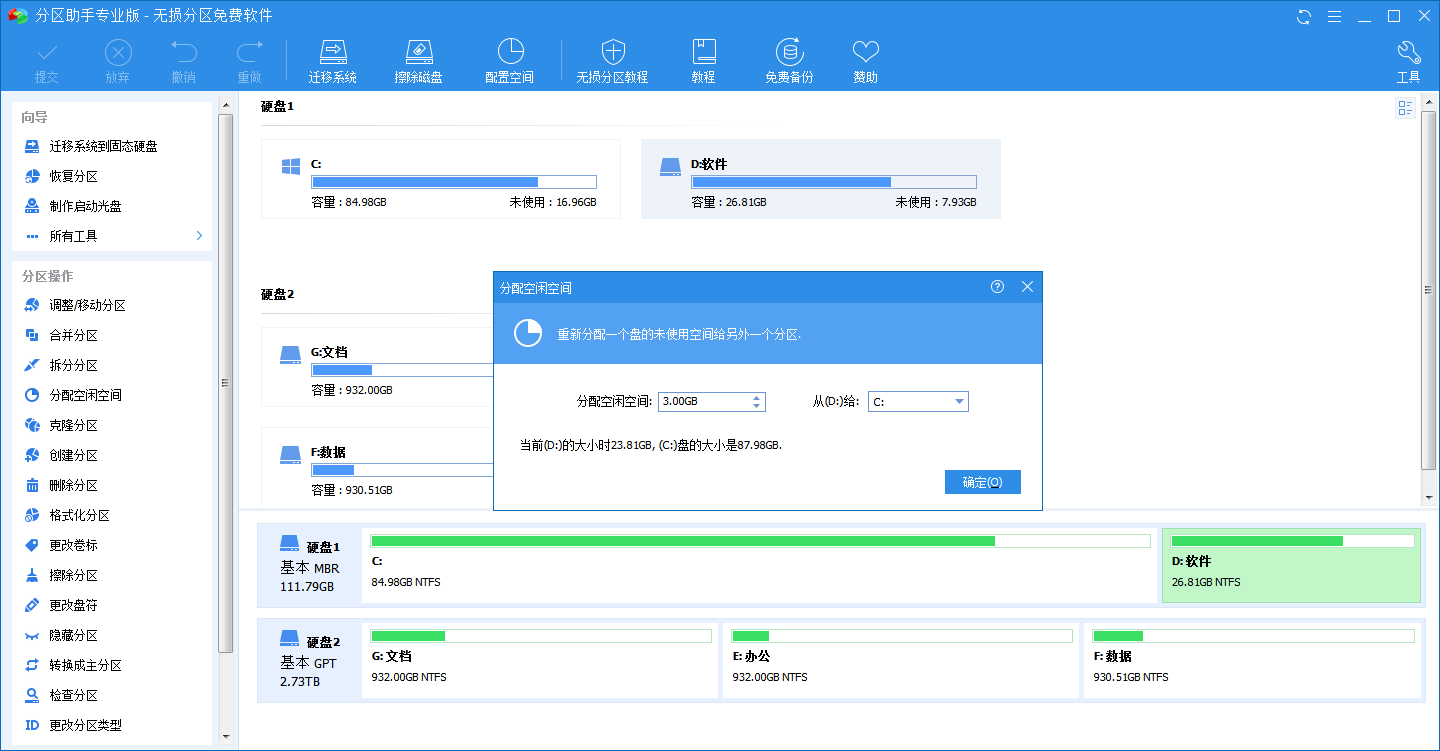Select the E: 办公 932.00GB partition block
Viewport: 1440px width, 751px height.
[x=900, y=660]
